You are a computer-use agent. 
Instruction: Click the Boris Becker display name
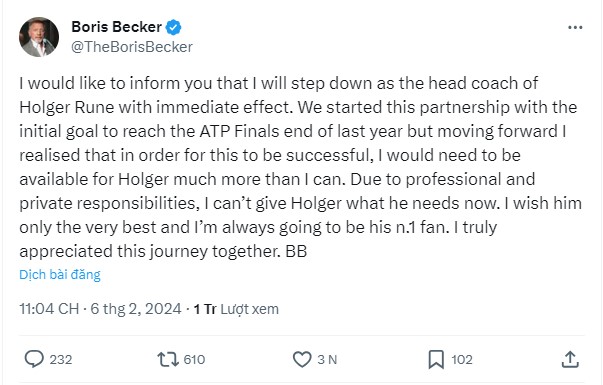pos(117,27)
